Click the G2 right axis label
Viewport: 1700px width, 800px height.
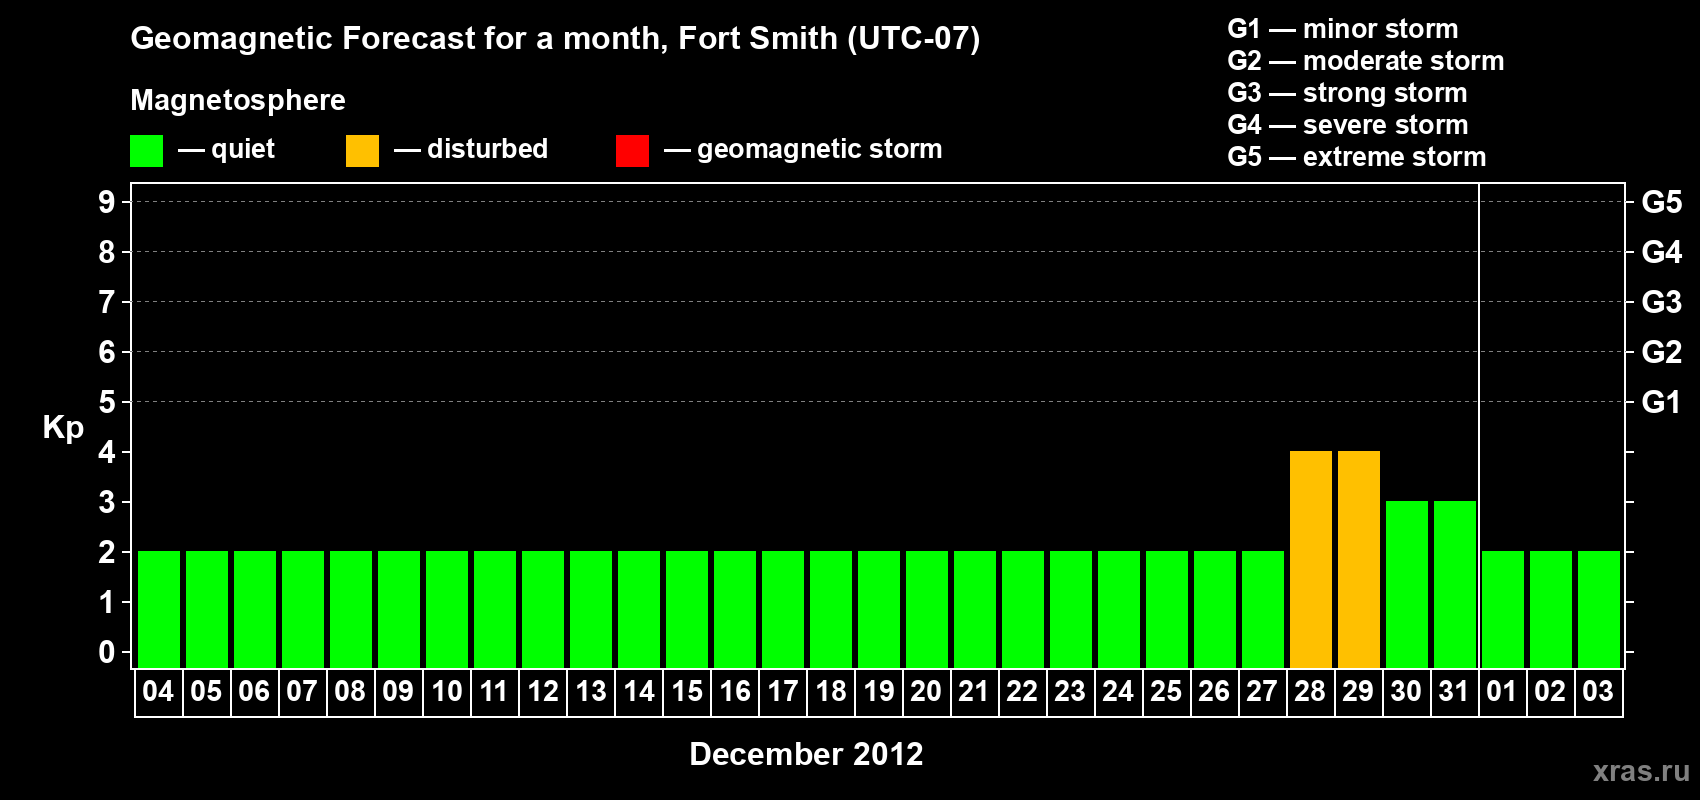1662,352
